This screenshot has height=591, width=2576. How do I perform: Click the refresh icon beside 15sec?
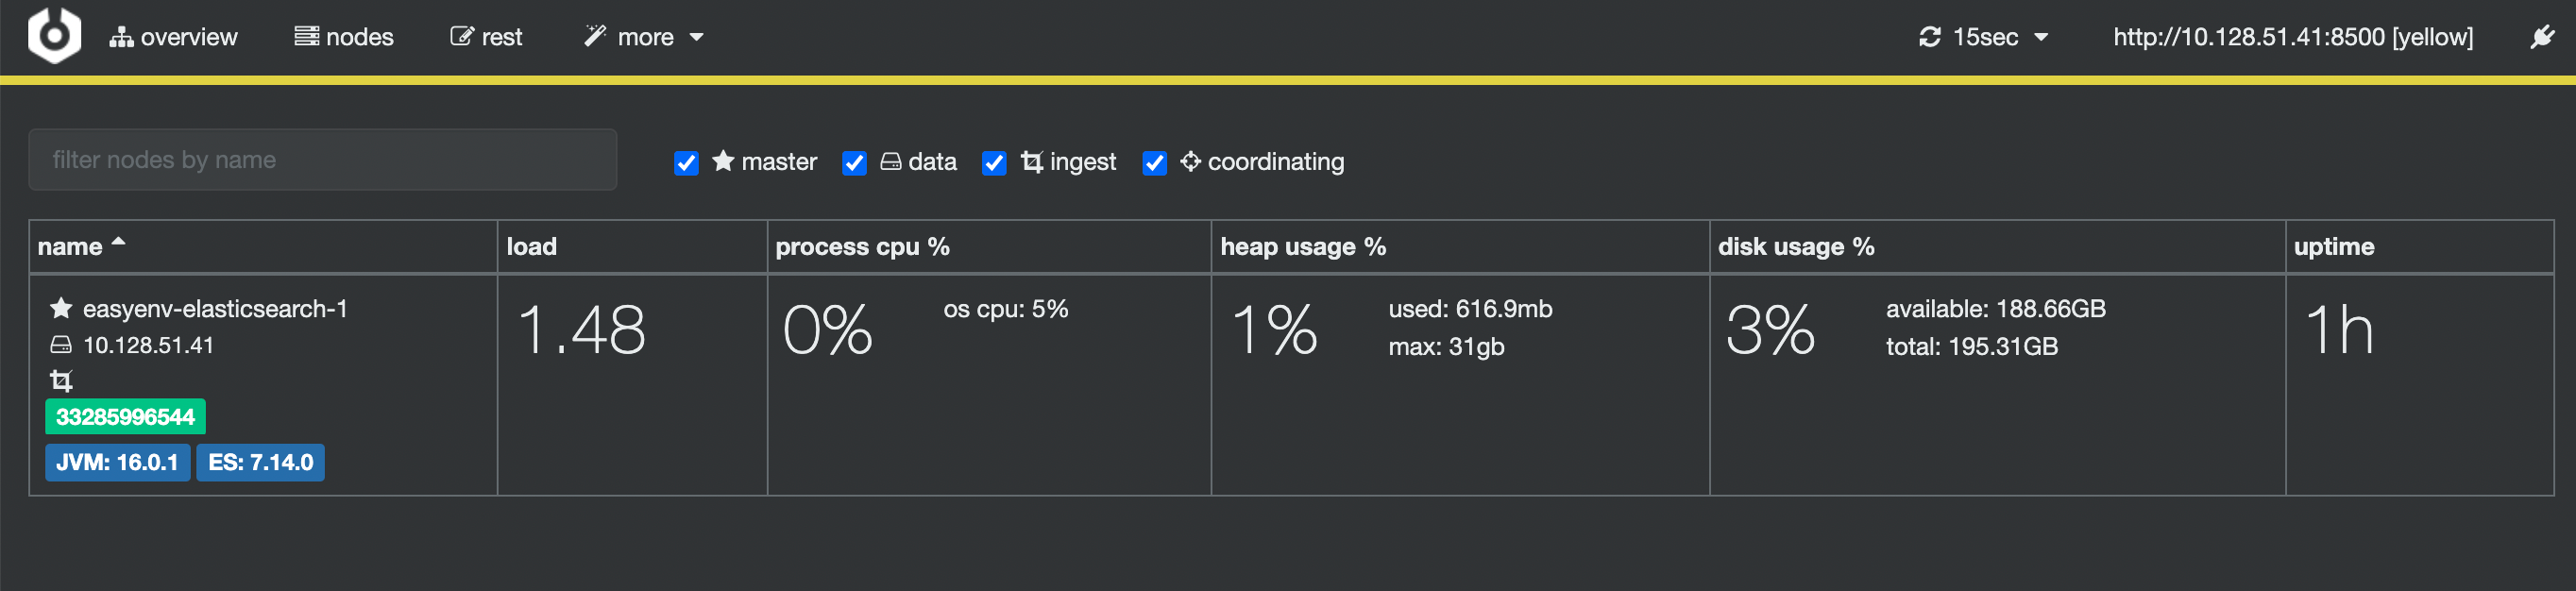click(x=1929, y=37)
